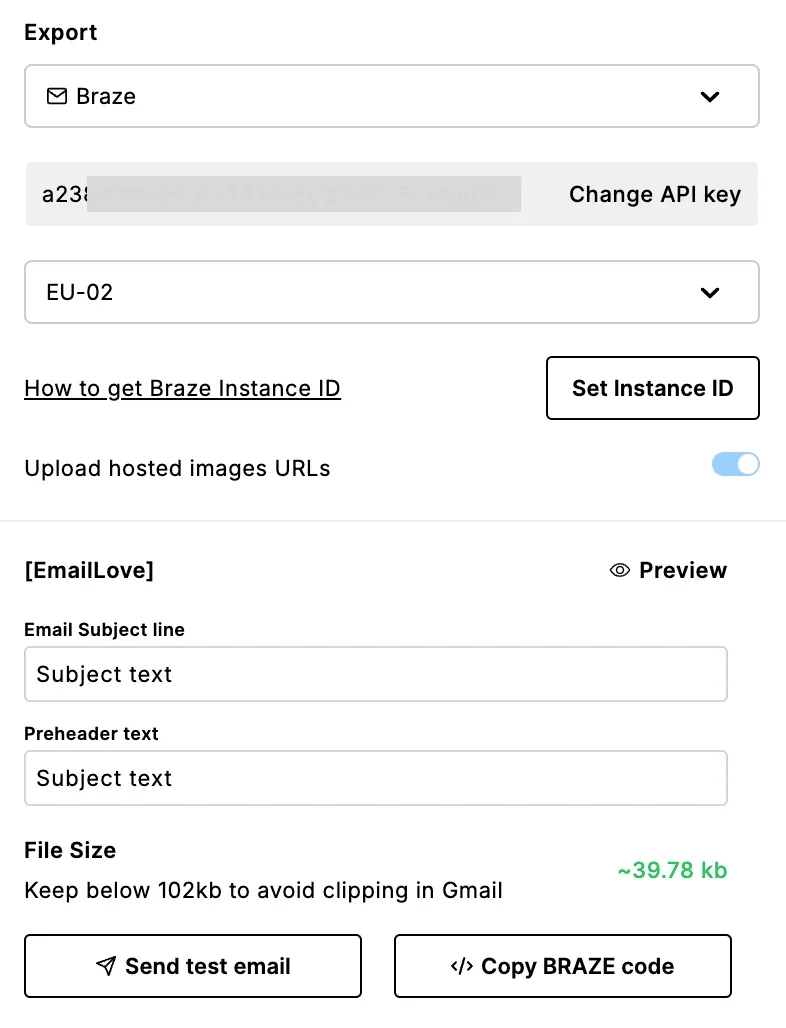Click the envelope icon beside Braze
Viewport: 786px width, 1028px height.
[x=57, y=97]
